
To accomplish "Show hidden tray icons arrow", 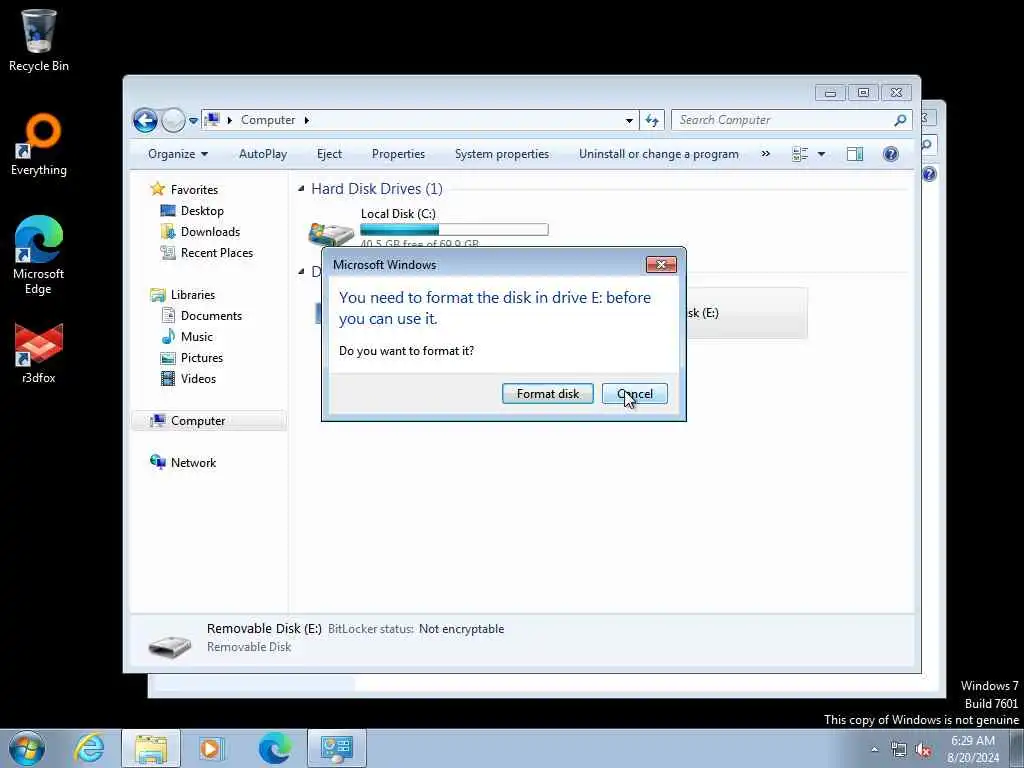I will click(x=874, y=749).
